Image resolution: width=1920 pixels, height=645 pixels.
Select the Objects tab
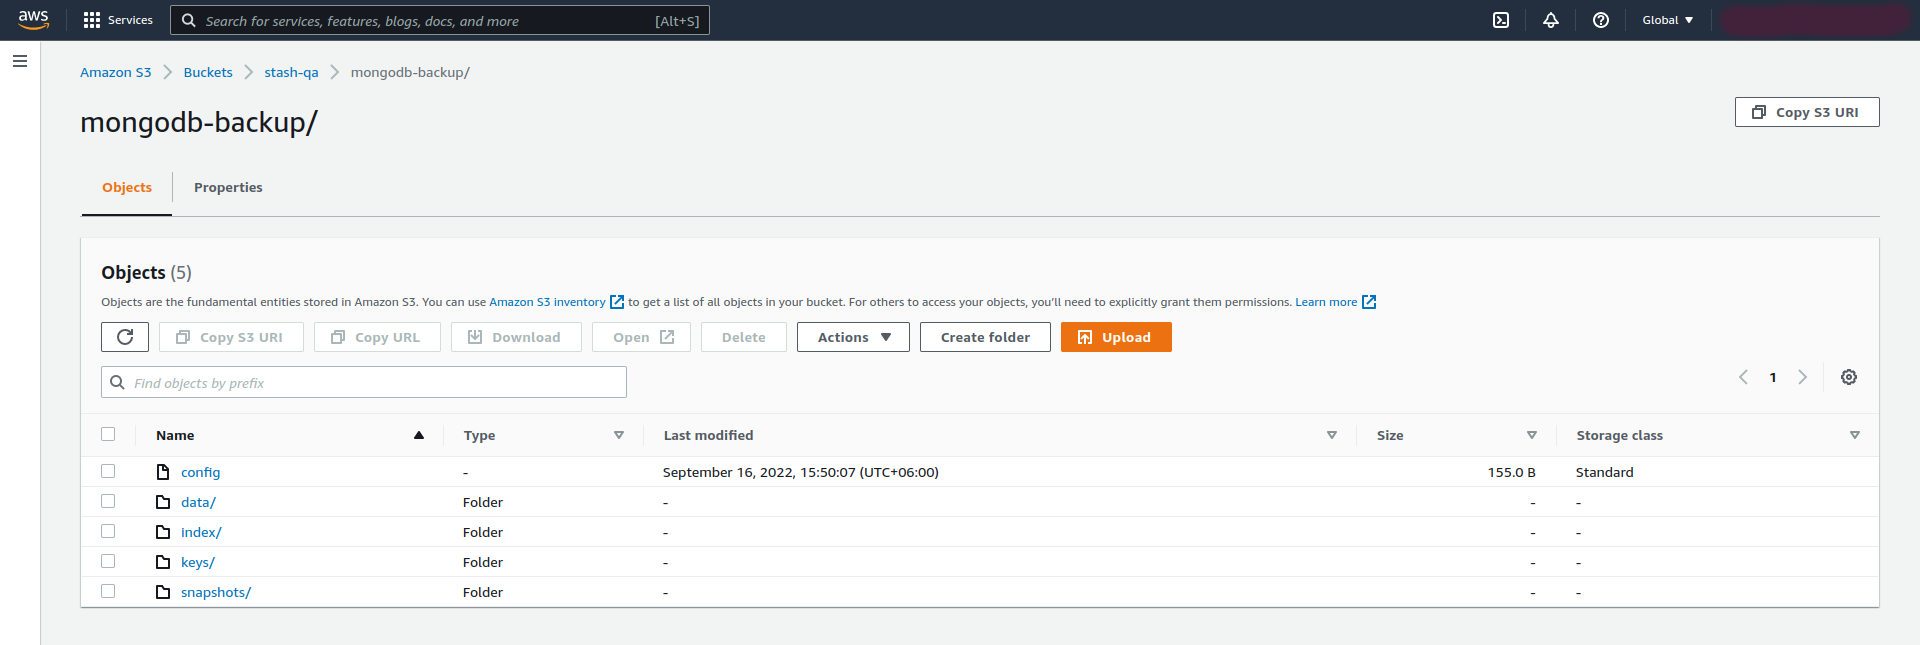(127, 187)
